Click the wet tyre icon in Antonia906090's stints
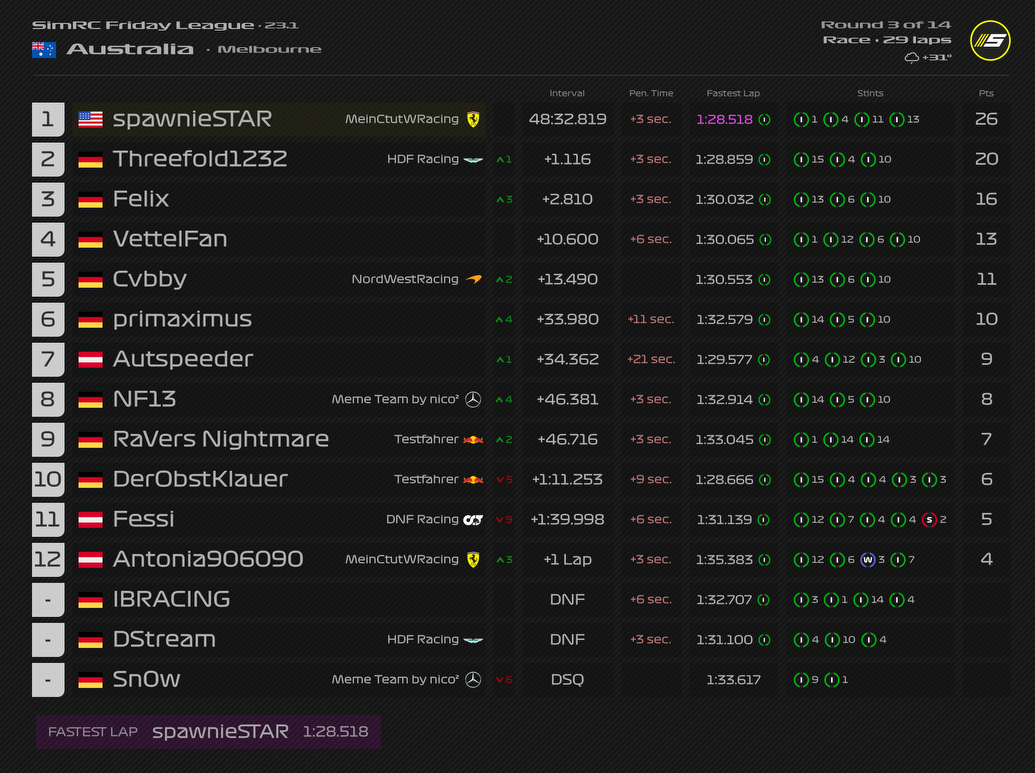 tap(867, 559)
